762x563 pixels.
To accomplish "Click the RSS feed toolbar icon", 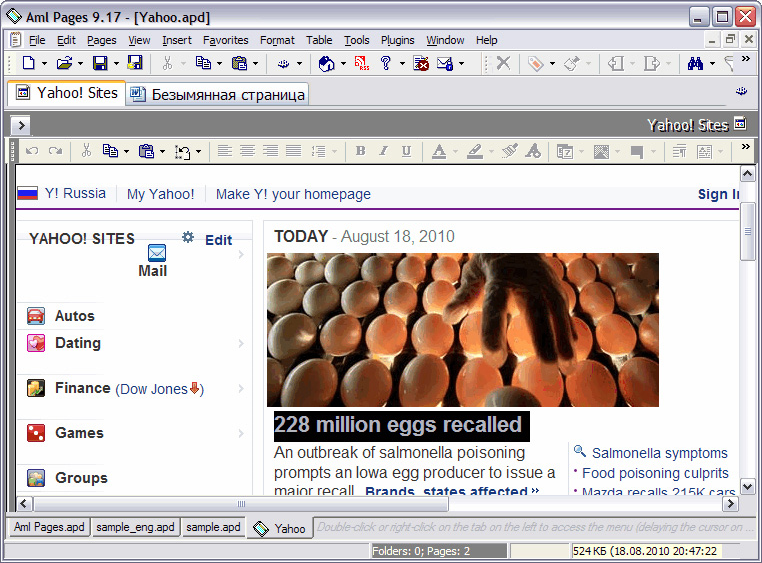I will coord(361,63).
